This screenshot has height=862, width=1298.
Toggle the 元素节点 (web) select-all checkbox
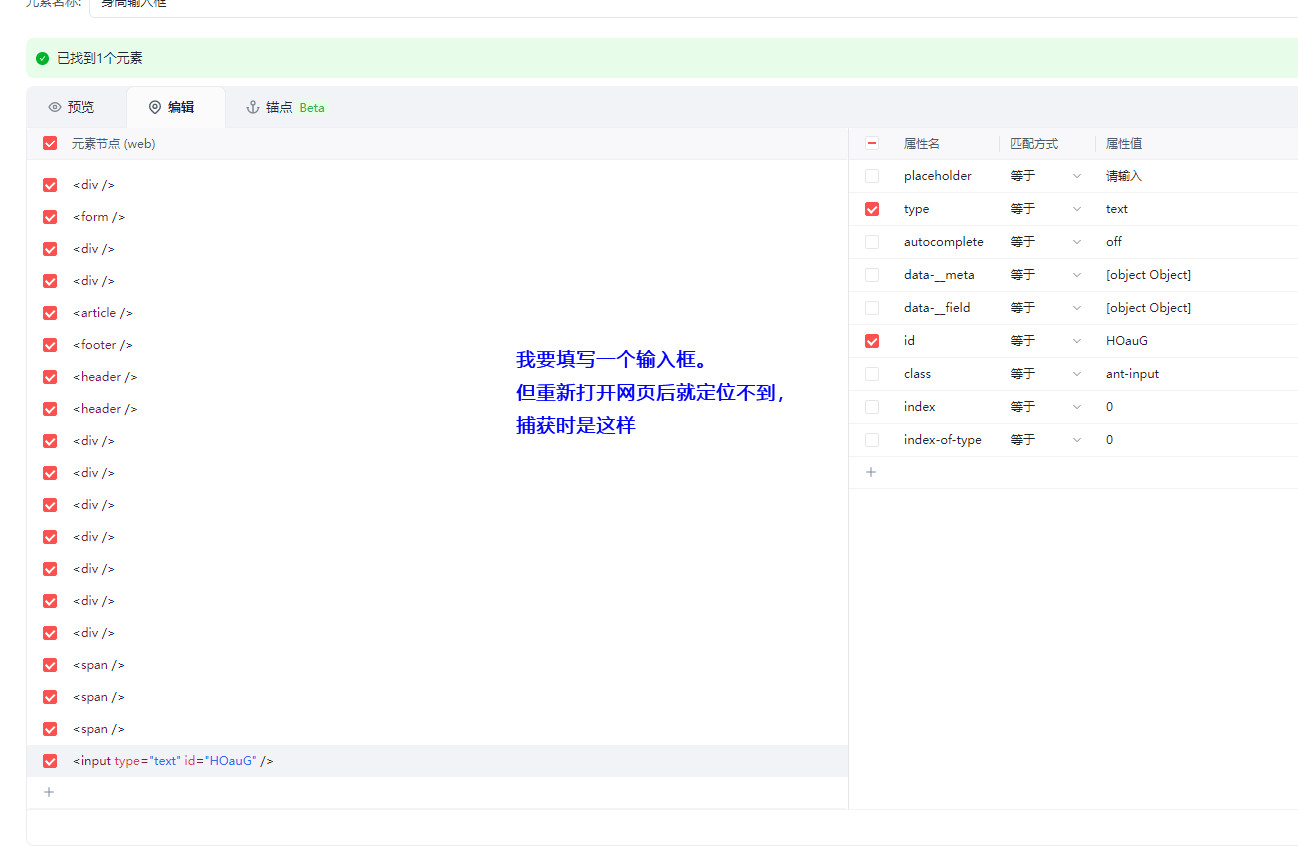[50, 143]
